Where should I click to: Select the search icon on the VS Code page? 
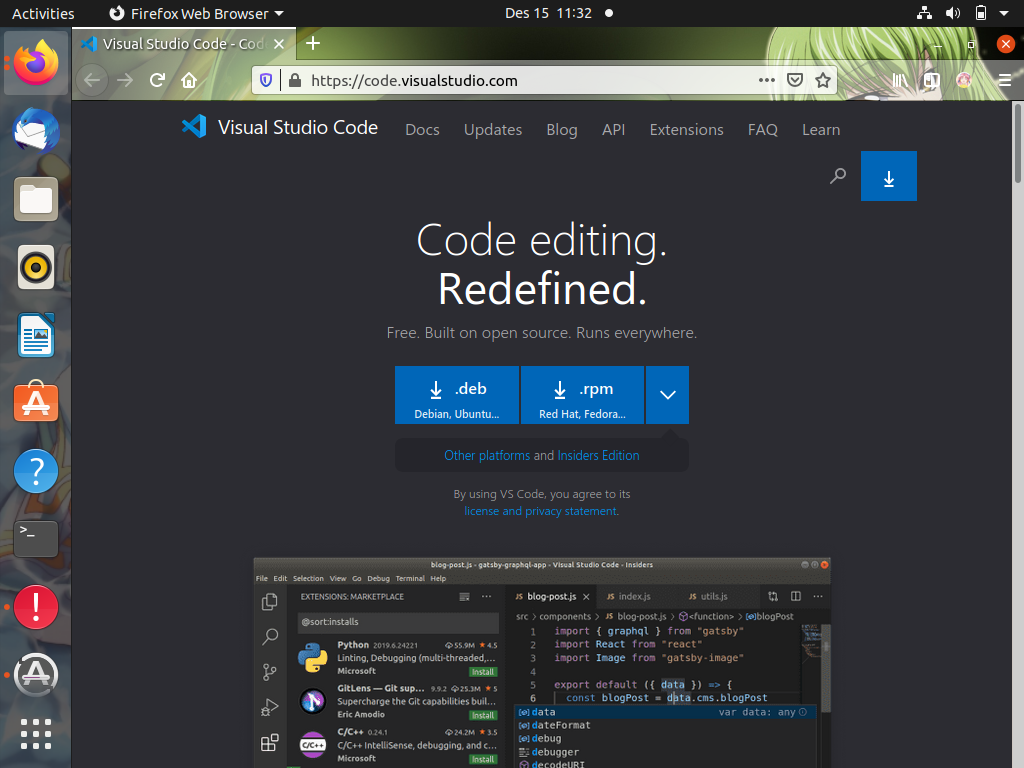pyautogui.click(x=837, y=175)
